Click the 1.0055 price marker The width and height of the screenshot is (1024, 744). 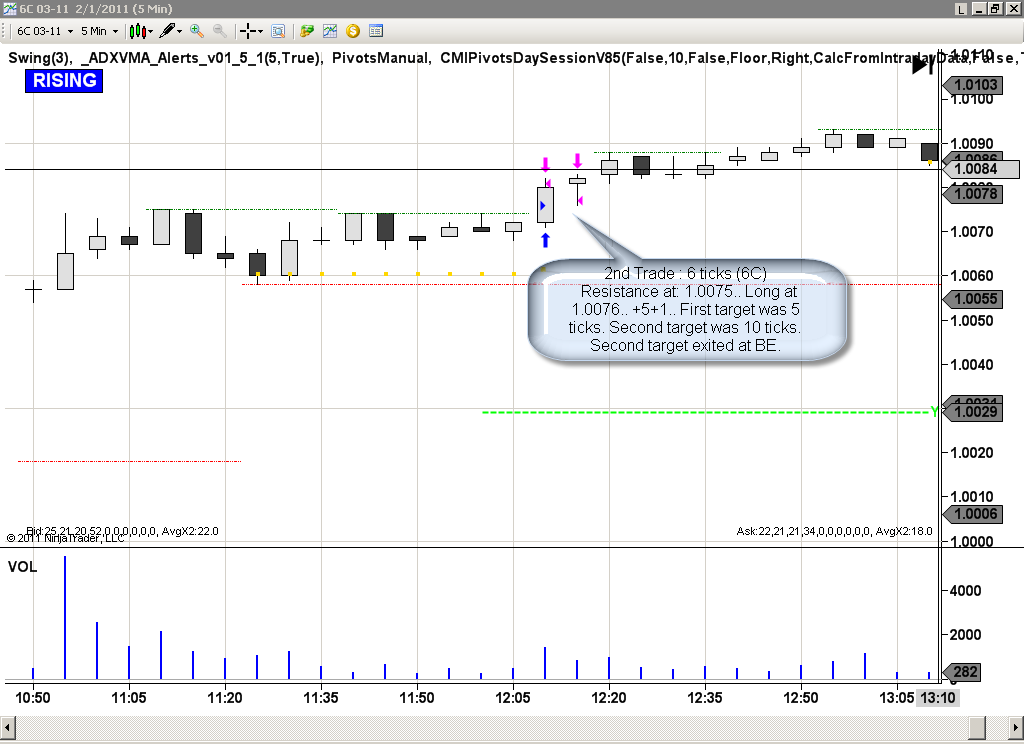[973, 299]
